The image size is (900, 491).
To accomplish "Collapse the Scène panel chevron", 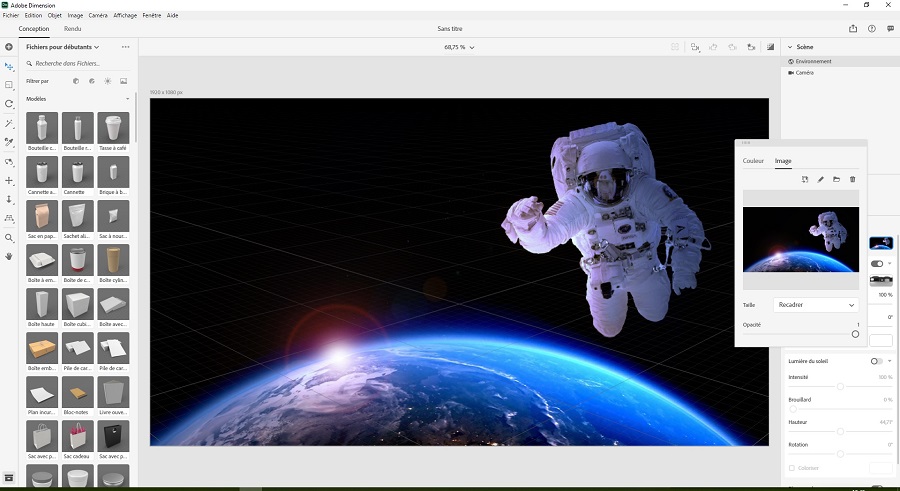I will click(790, 47).
